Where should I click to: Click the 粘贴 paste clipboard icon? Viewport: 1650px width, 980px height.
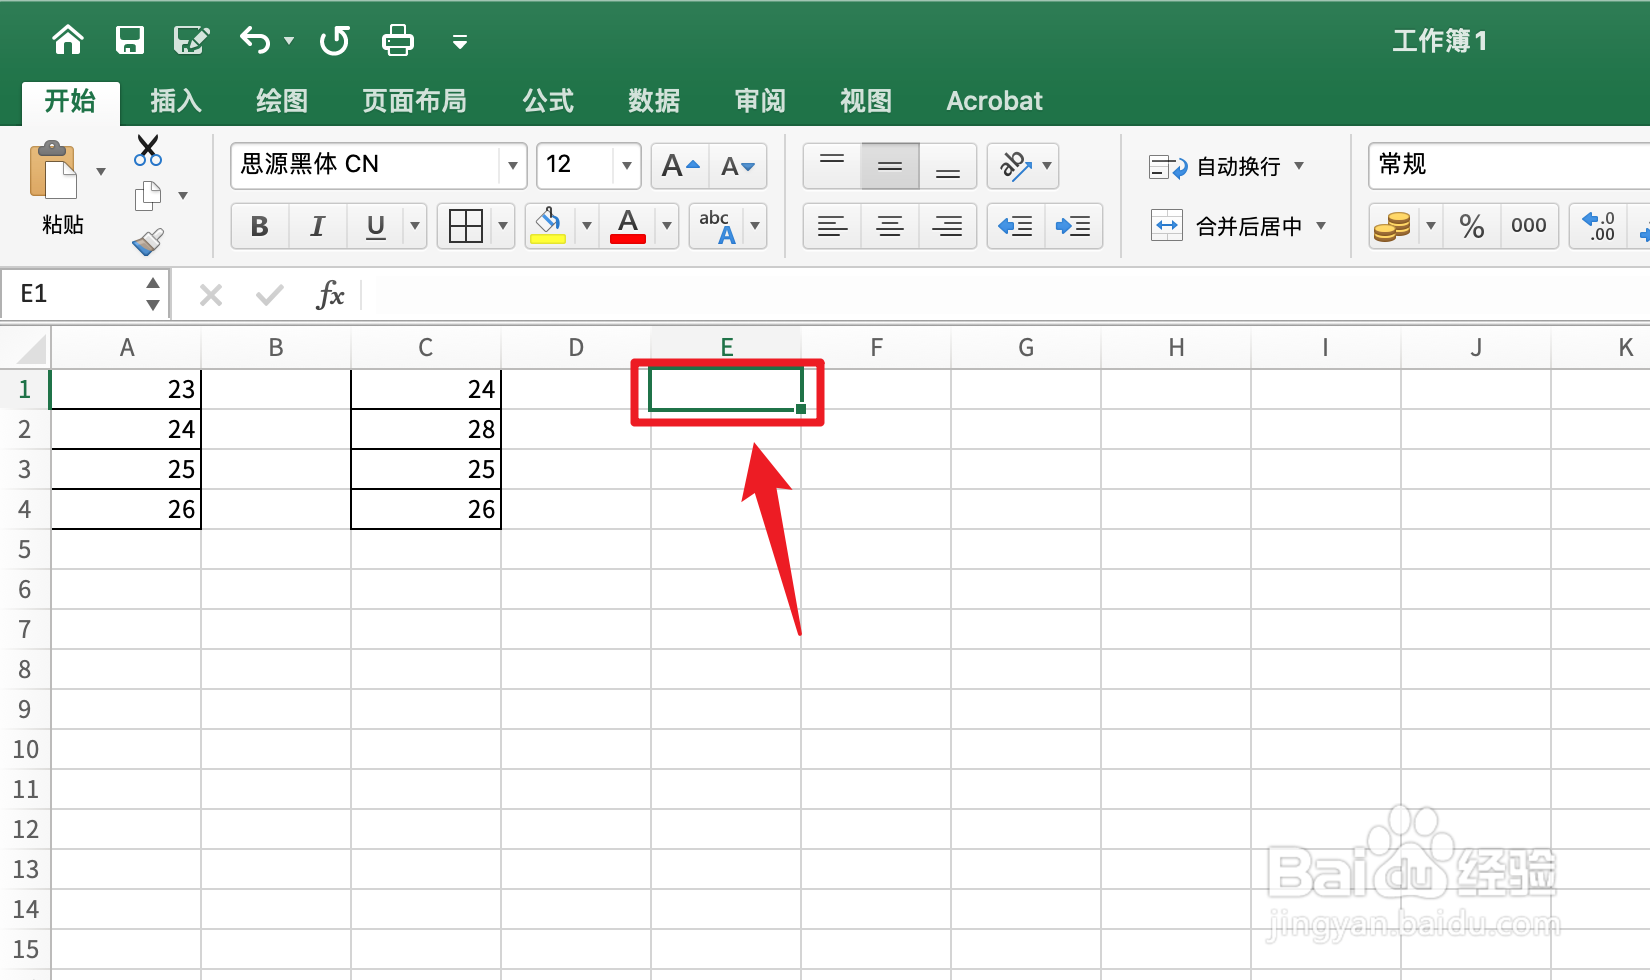tap(54, 171)
